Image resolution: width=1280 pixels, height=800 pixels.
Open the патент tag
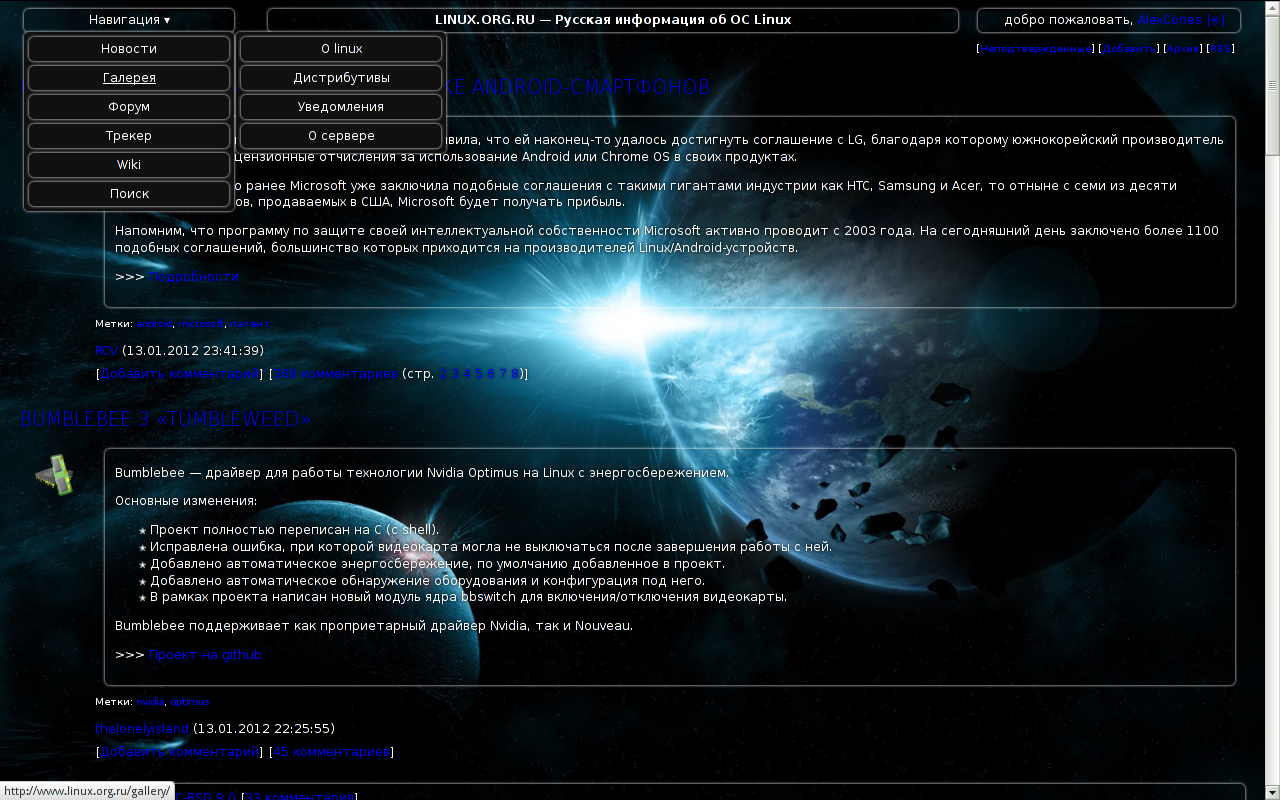[250, 324]
